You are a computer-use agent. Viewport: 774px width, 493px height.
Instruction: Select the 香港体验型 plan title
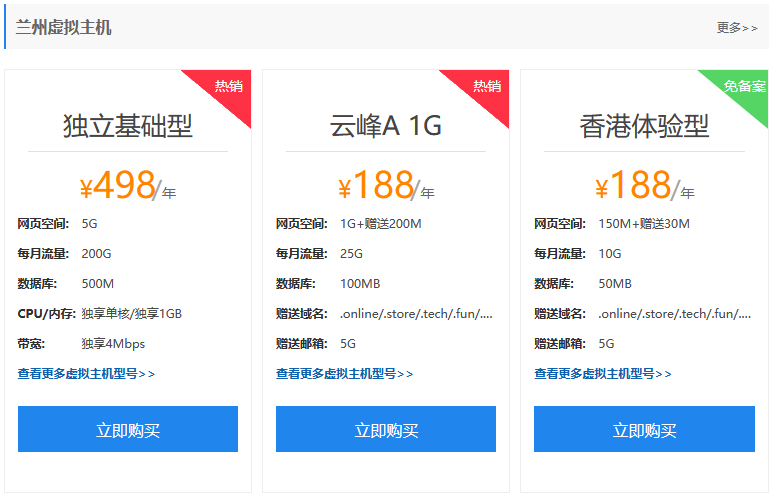644,125
